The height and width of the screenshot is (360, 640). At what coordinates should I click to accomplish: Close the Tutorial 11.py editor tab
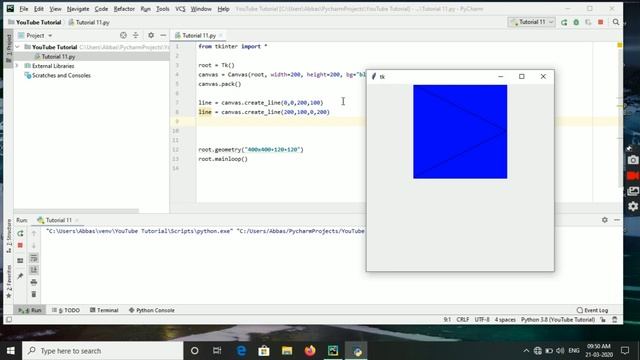click(x=221, y=36)
